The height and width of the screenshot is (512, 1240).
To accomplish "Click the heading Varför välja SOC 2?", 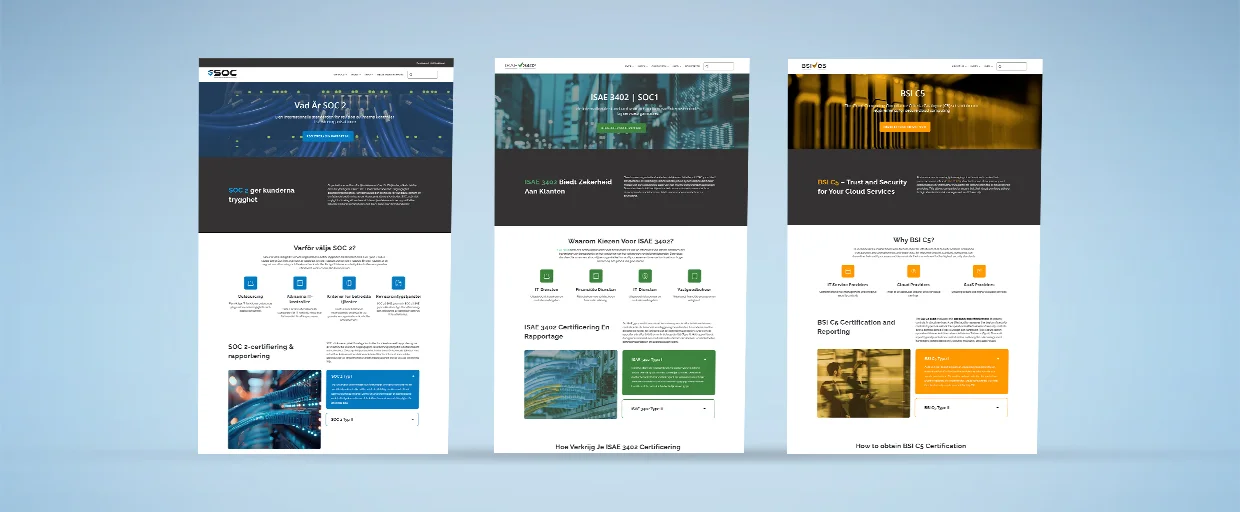I will click(325, 248).
